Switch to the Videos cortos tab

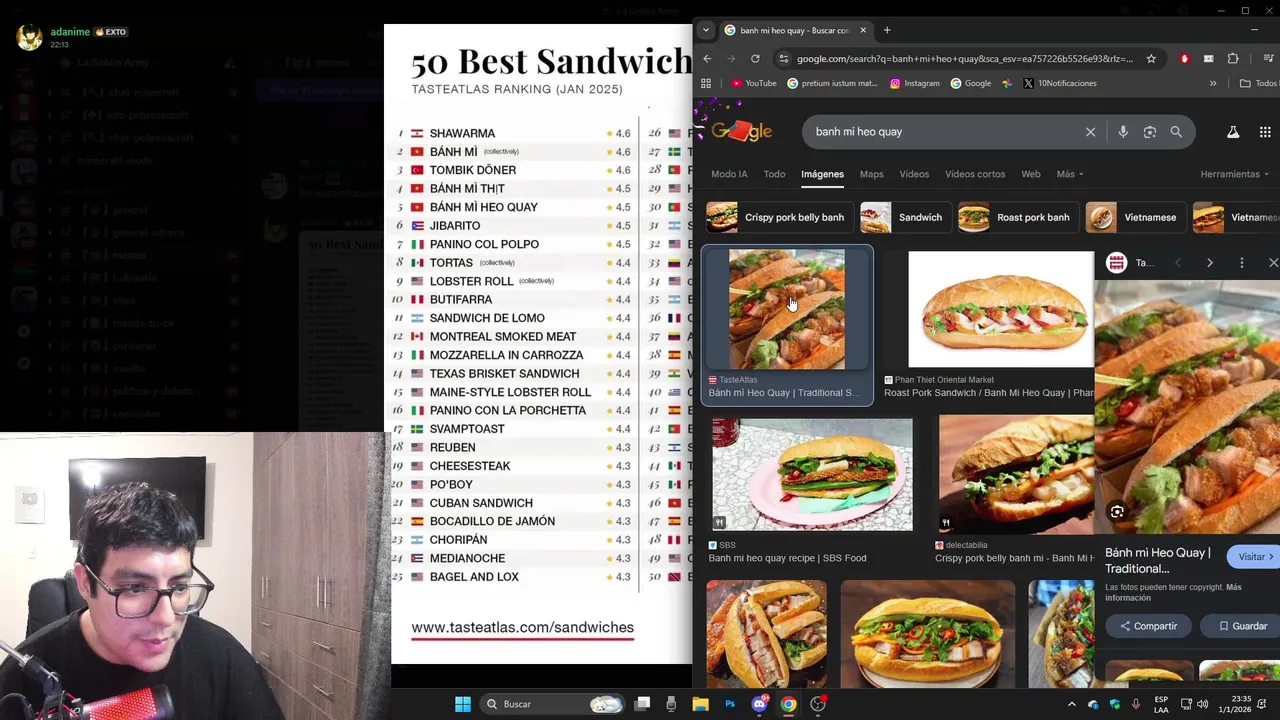click(975, 174)
